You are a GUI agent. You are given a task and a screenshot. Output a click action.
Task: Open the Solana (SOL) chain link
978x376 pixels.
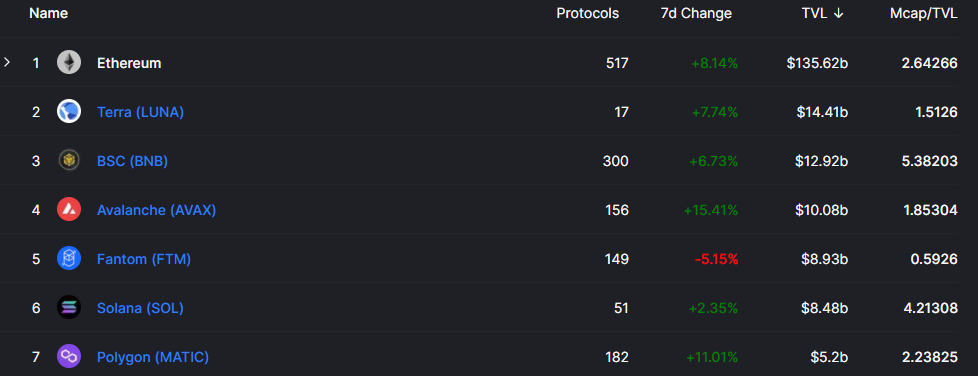click(x=140, y=308)
